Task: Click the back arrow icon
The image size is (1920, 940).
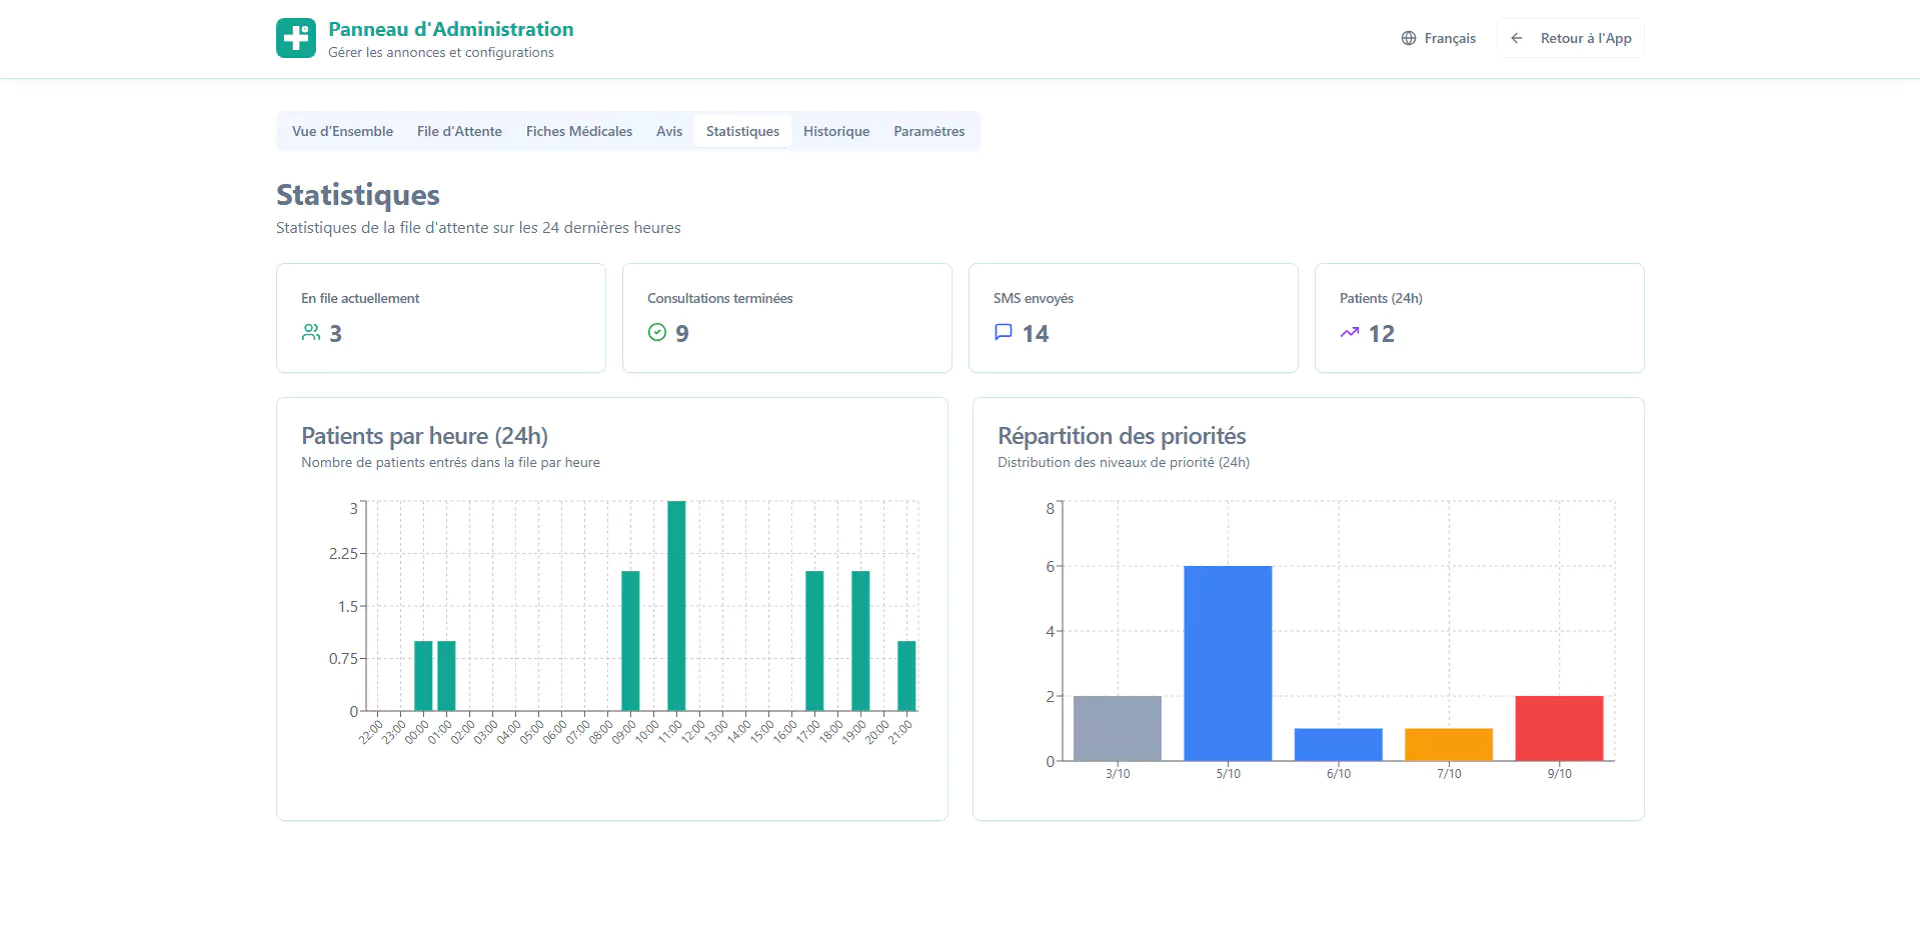Action: (1516, 38)
